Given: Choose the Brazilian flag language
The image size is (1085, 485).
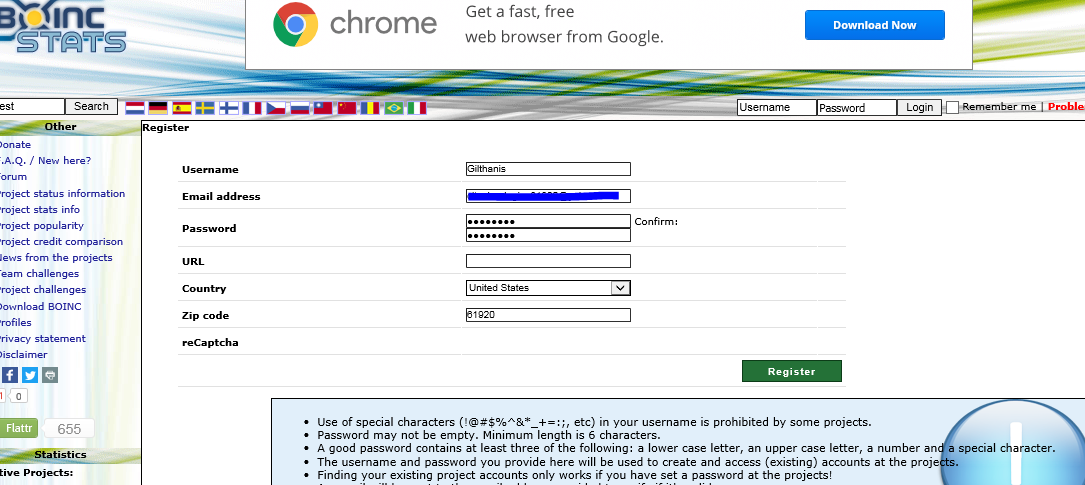Looking at the screenshot, I should click(x=394, y=107).
